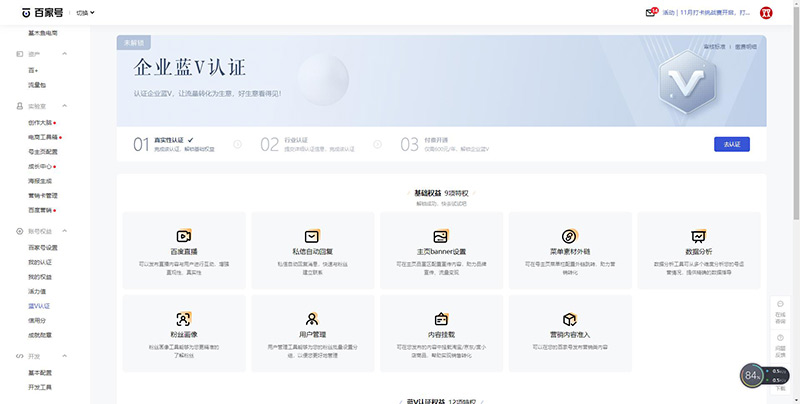Click the 账号权益 section icon in the sidebar

20,231
